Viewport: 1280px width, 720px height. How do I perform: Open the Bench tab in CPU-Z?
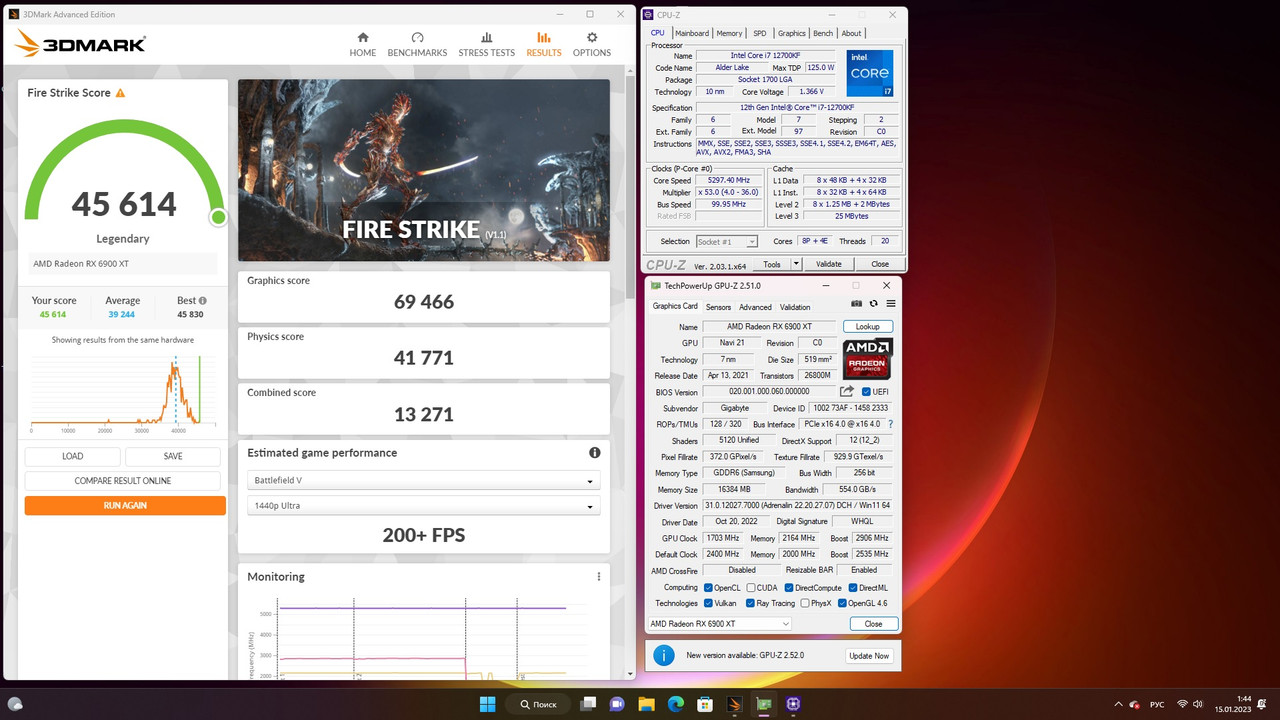(823, 33)
